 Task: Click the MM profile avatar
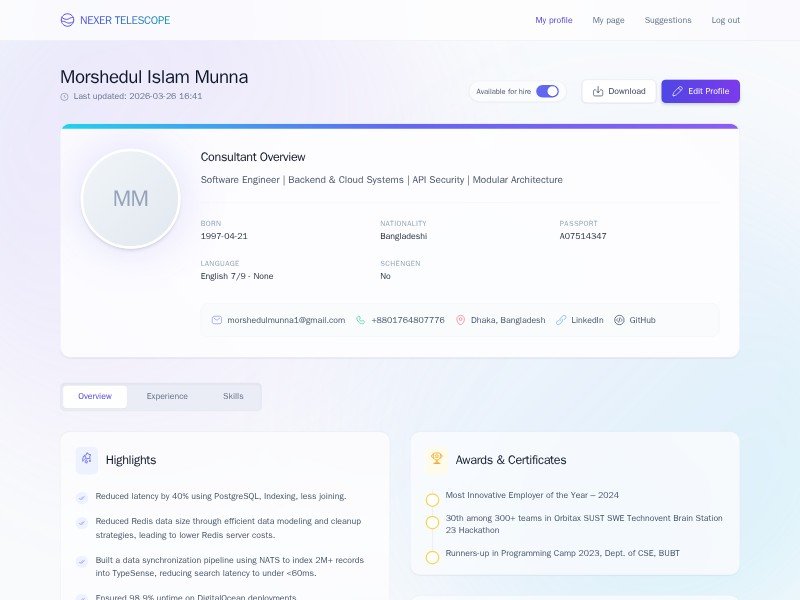point(130,199)
